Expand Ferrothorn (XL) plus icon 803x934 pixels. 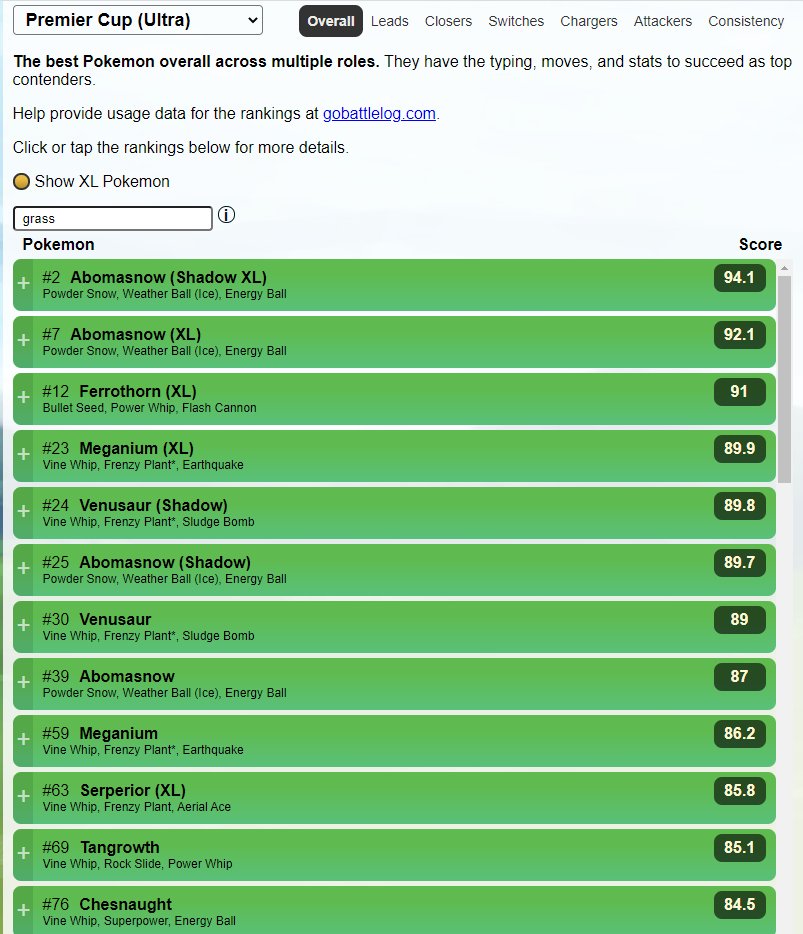click(23, 397)
